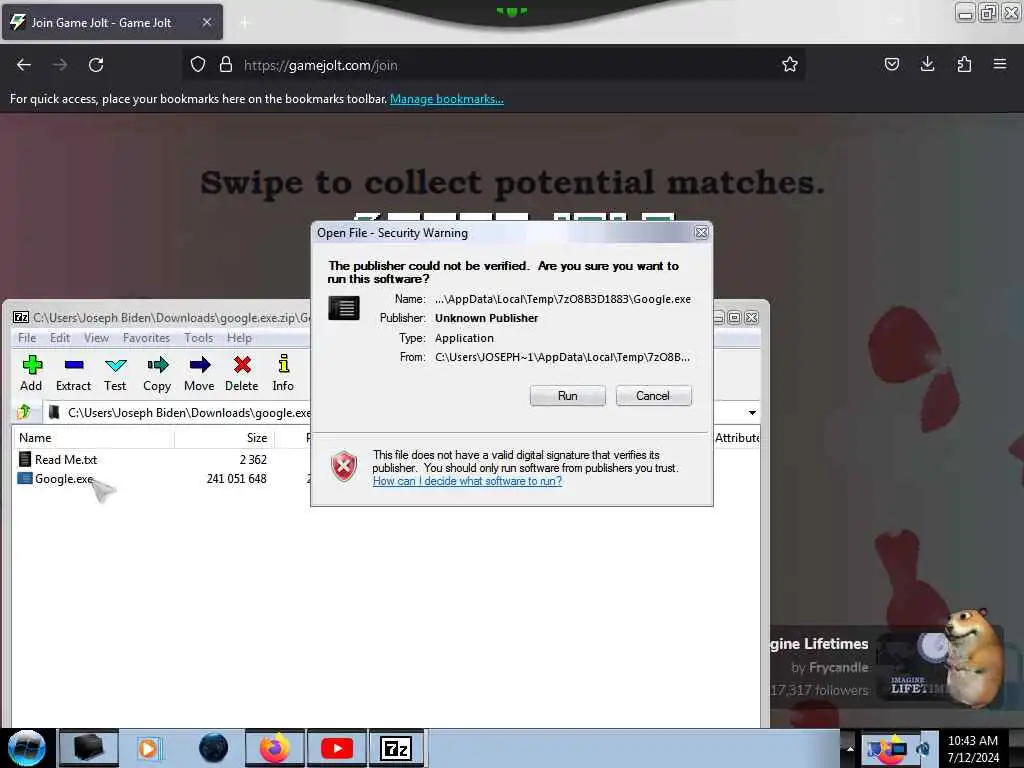The height and width of the screenshot is (768, 1024).
Task: Reload the Game Jolt page
Action: pyautogui.click(x=96, y=65)
